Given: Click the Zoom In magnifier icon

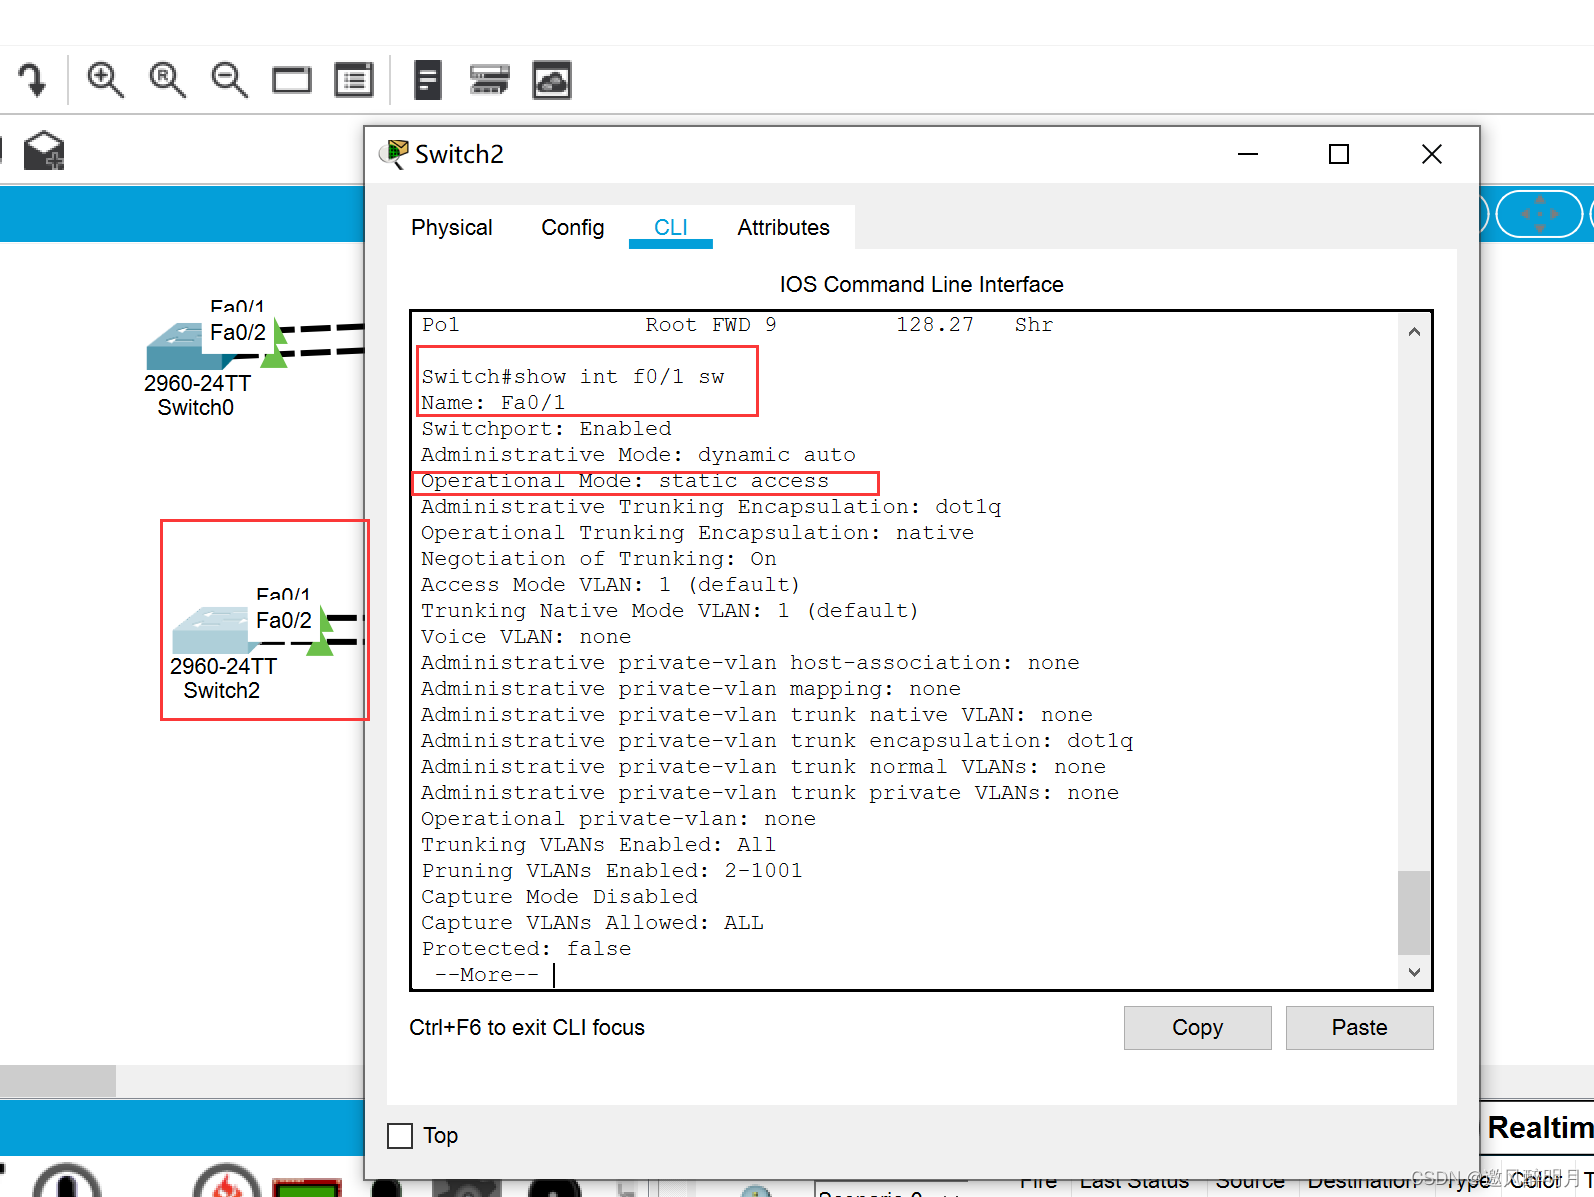Looking at the screenshot, I should [x=105, y=80].
